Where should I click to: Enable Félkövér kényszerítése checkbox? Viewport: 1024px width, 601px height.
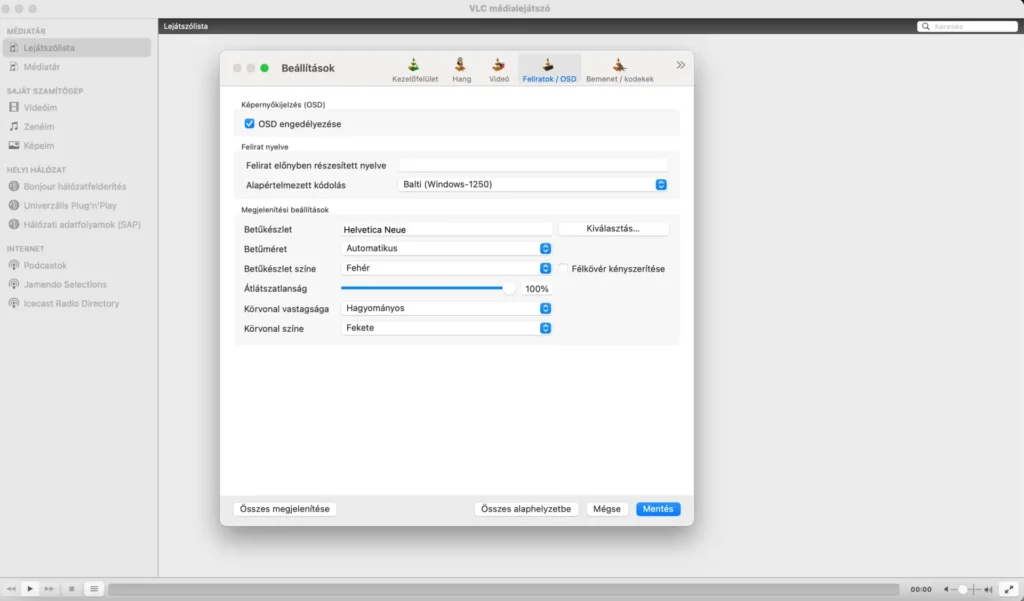pos(563,268)
